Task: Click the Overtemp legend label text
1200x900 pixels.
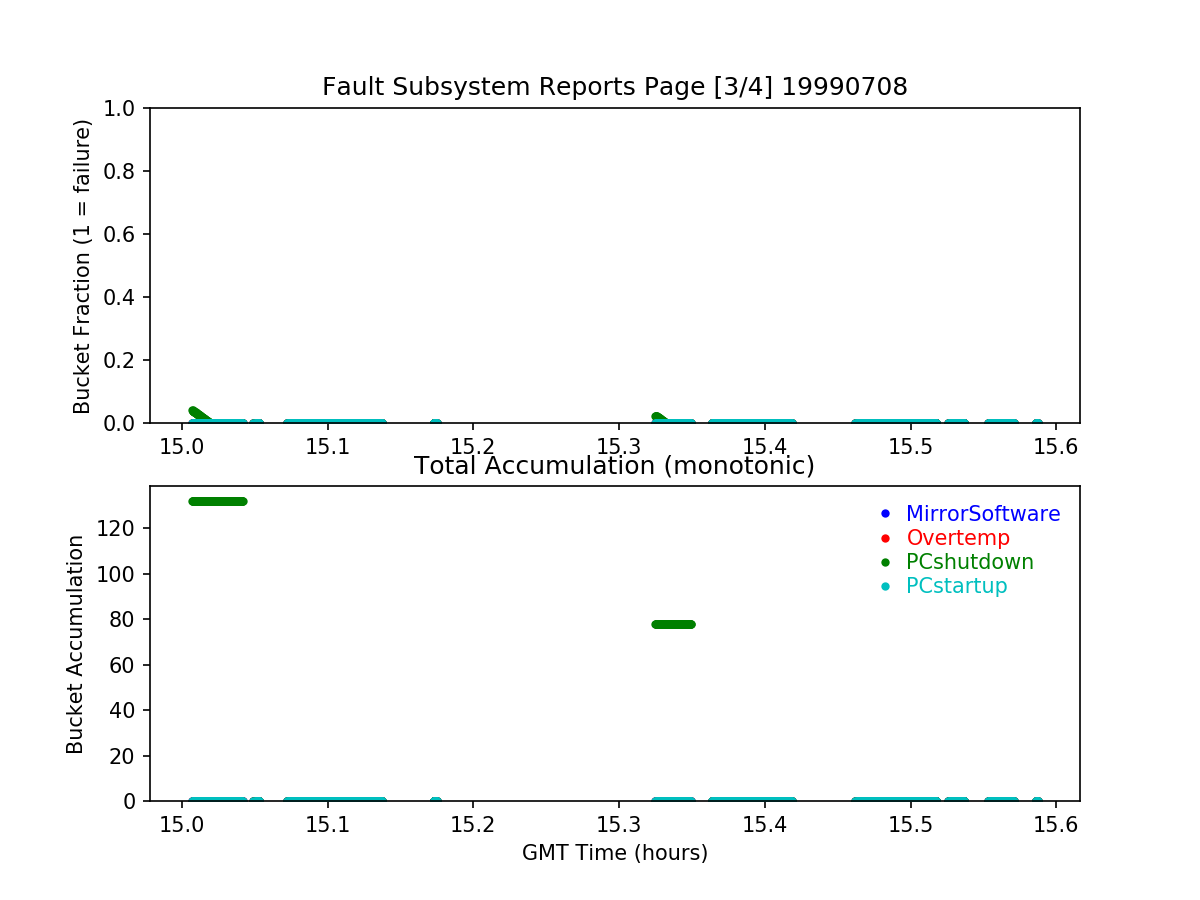Action: pyautogui.click(x=957, y=538)
